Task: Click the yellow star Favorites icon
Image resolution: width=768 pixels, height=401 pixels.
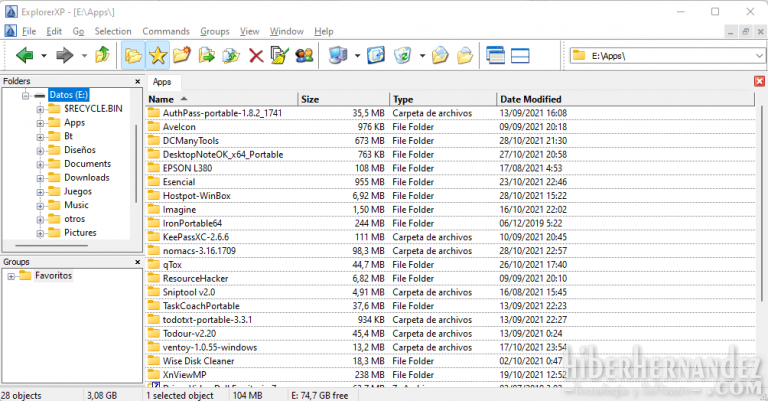Action: 157,55
